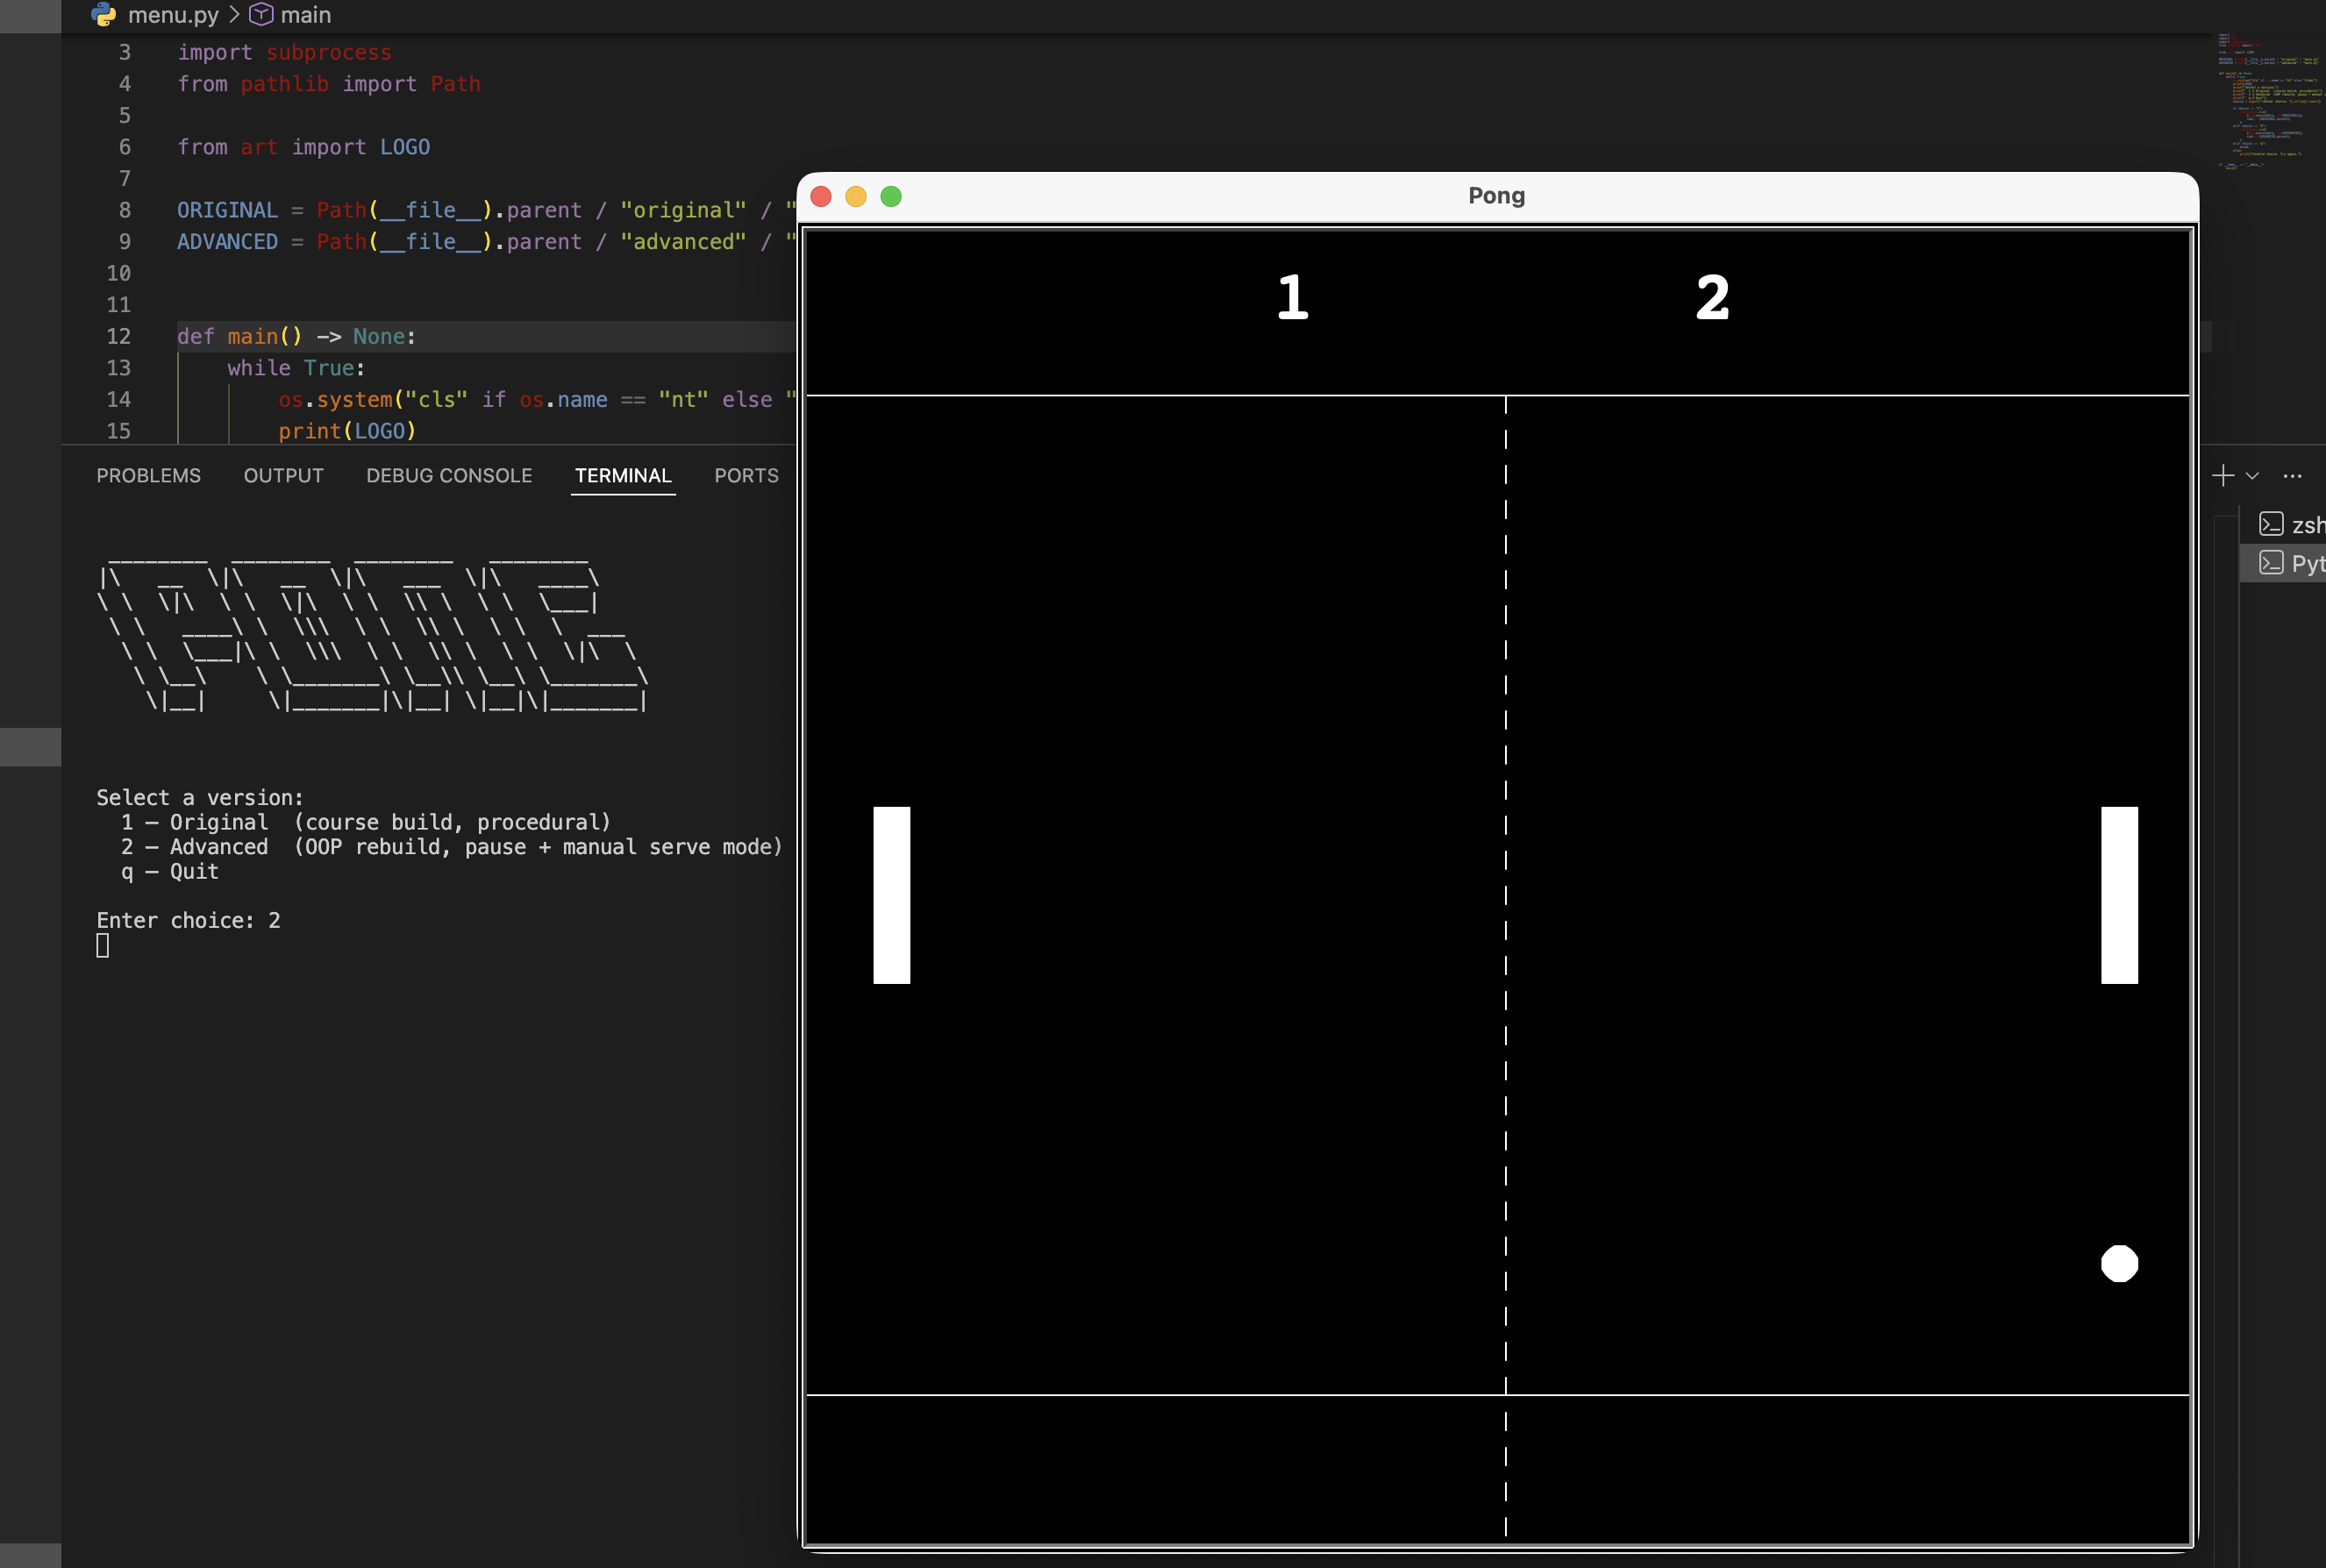Click the right paddle in Pong
The height and width of the screenshot is (1568, 2326).
2119,895
